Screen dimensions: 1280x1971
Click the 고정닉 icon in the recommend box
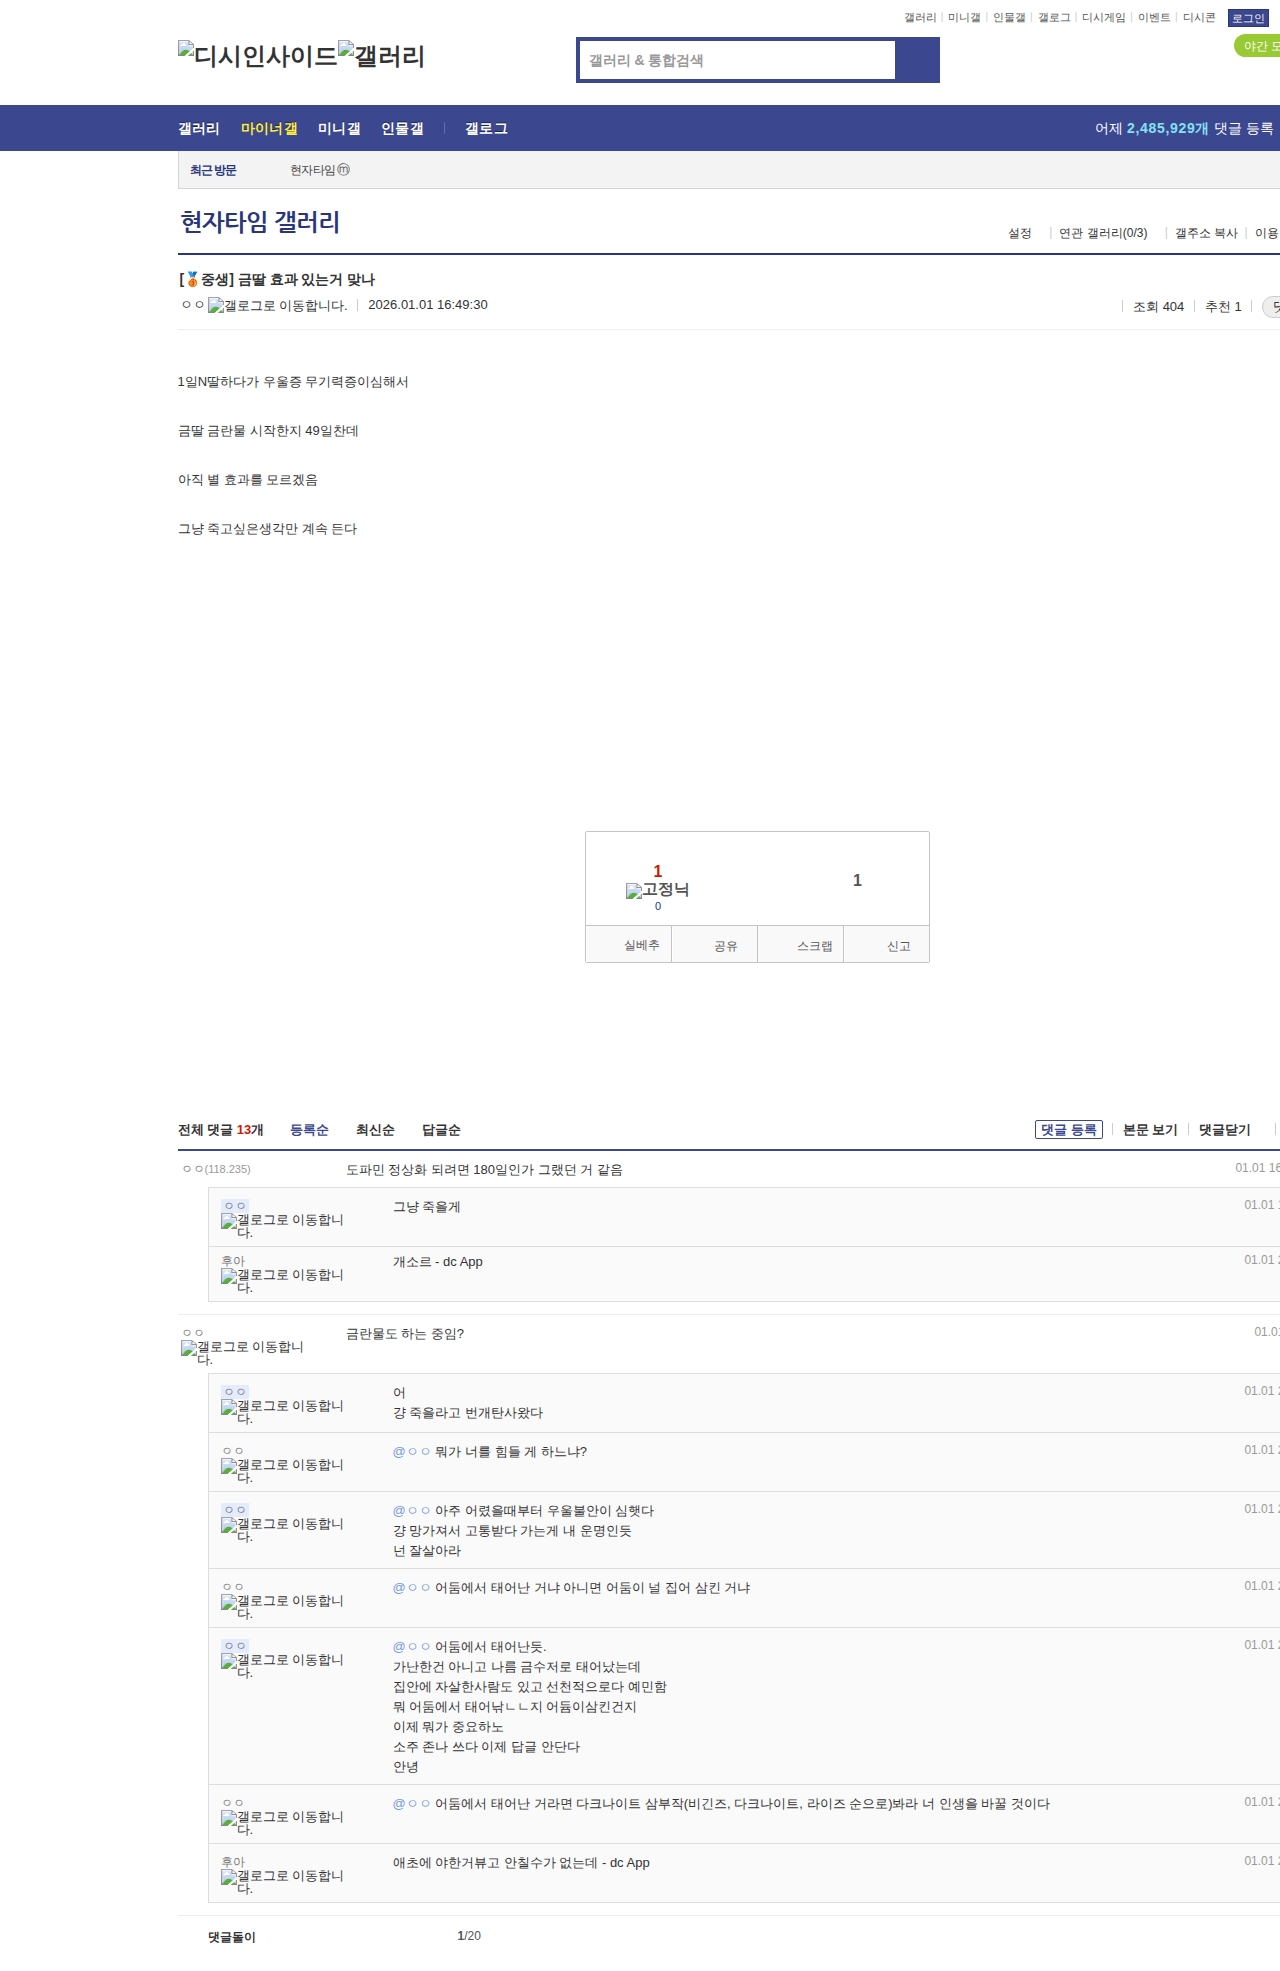[x=657, y=890]
